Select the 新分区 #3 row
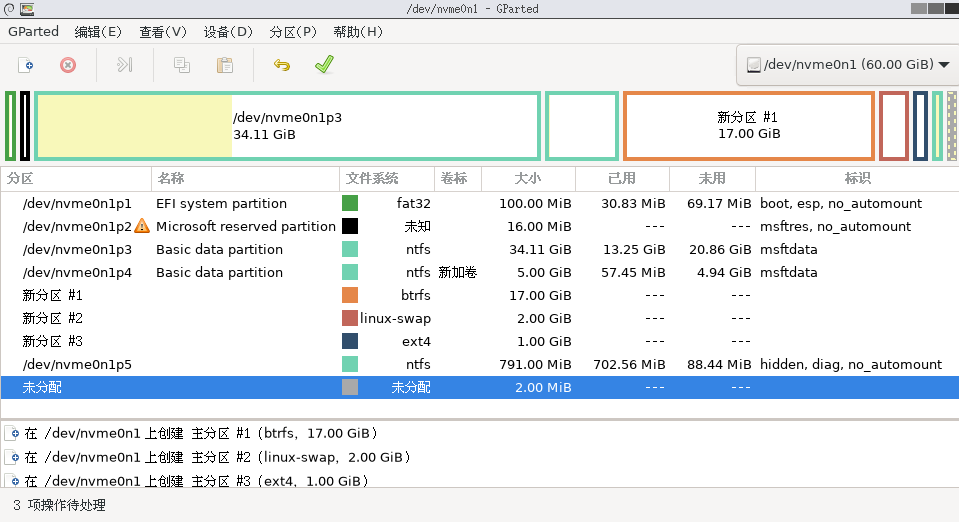The height and width of the screenshot is (522, 959). [x=480, y=341]
